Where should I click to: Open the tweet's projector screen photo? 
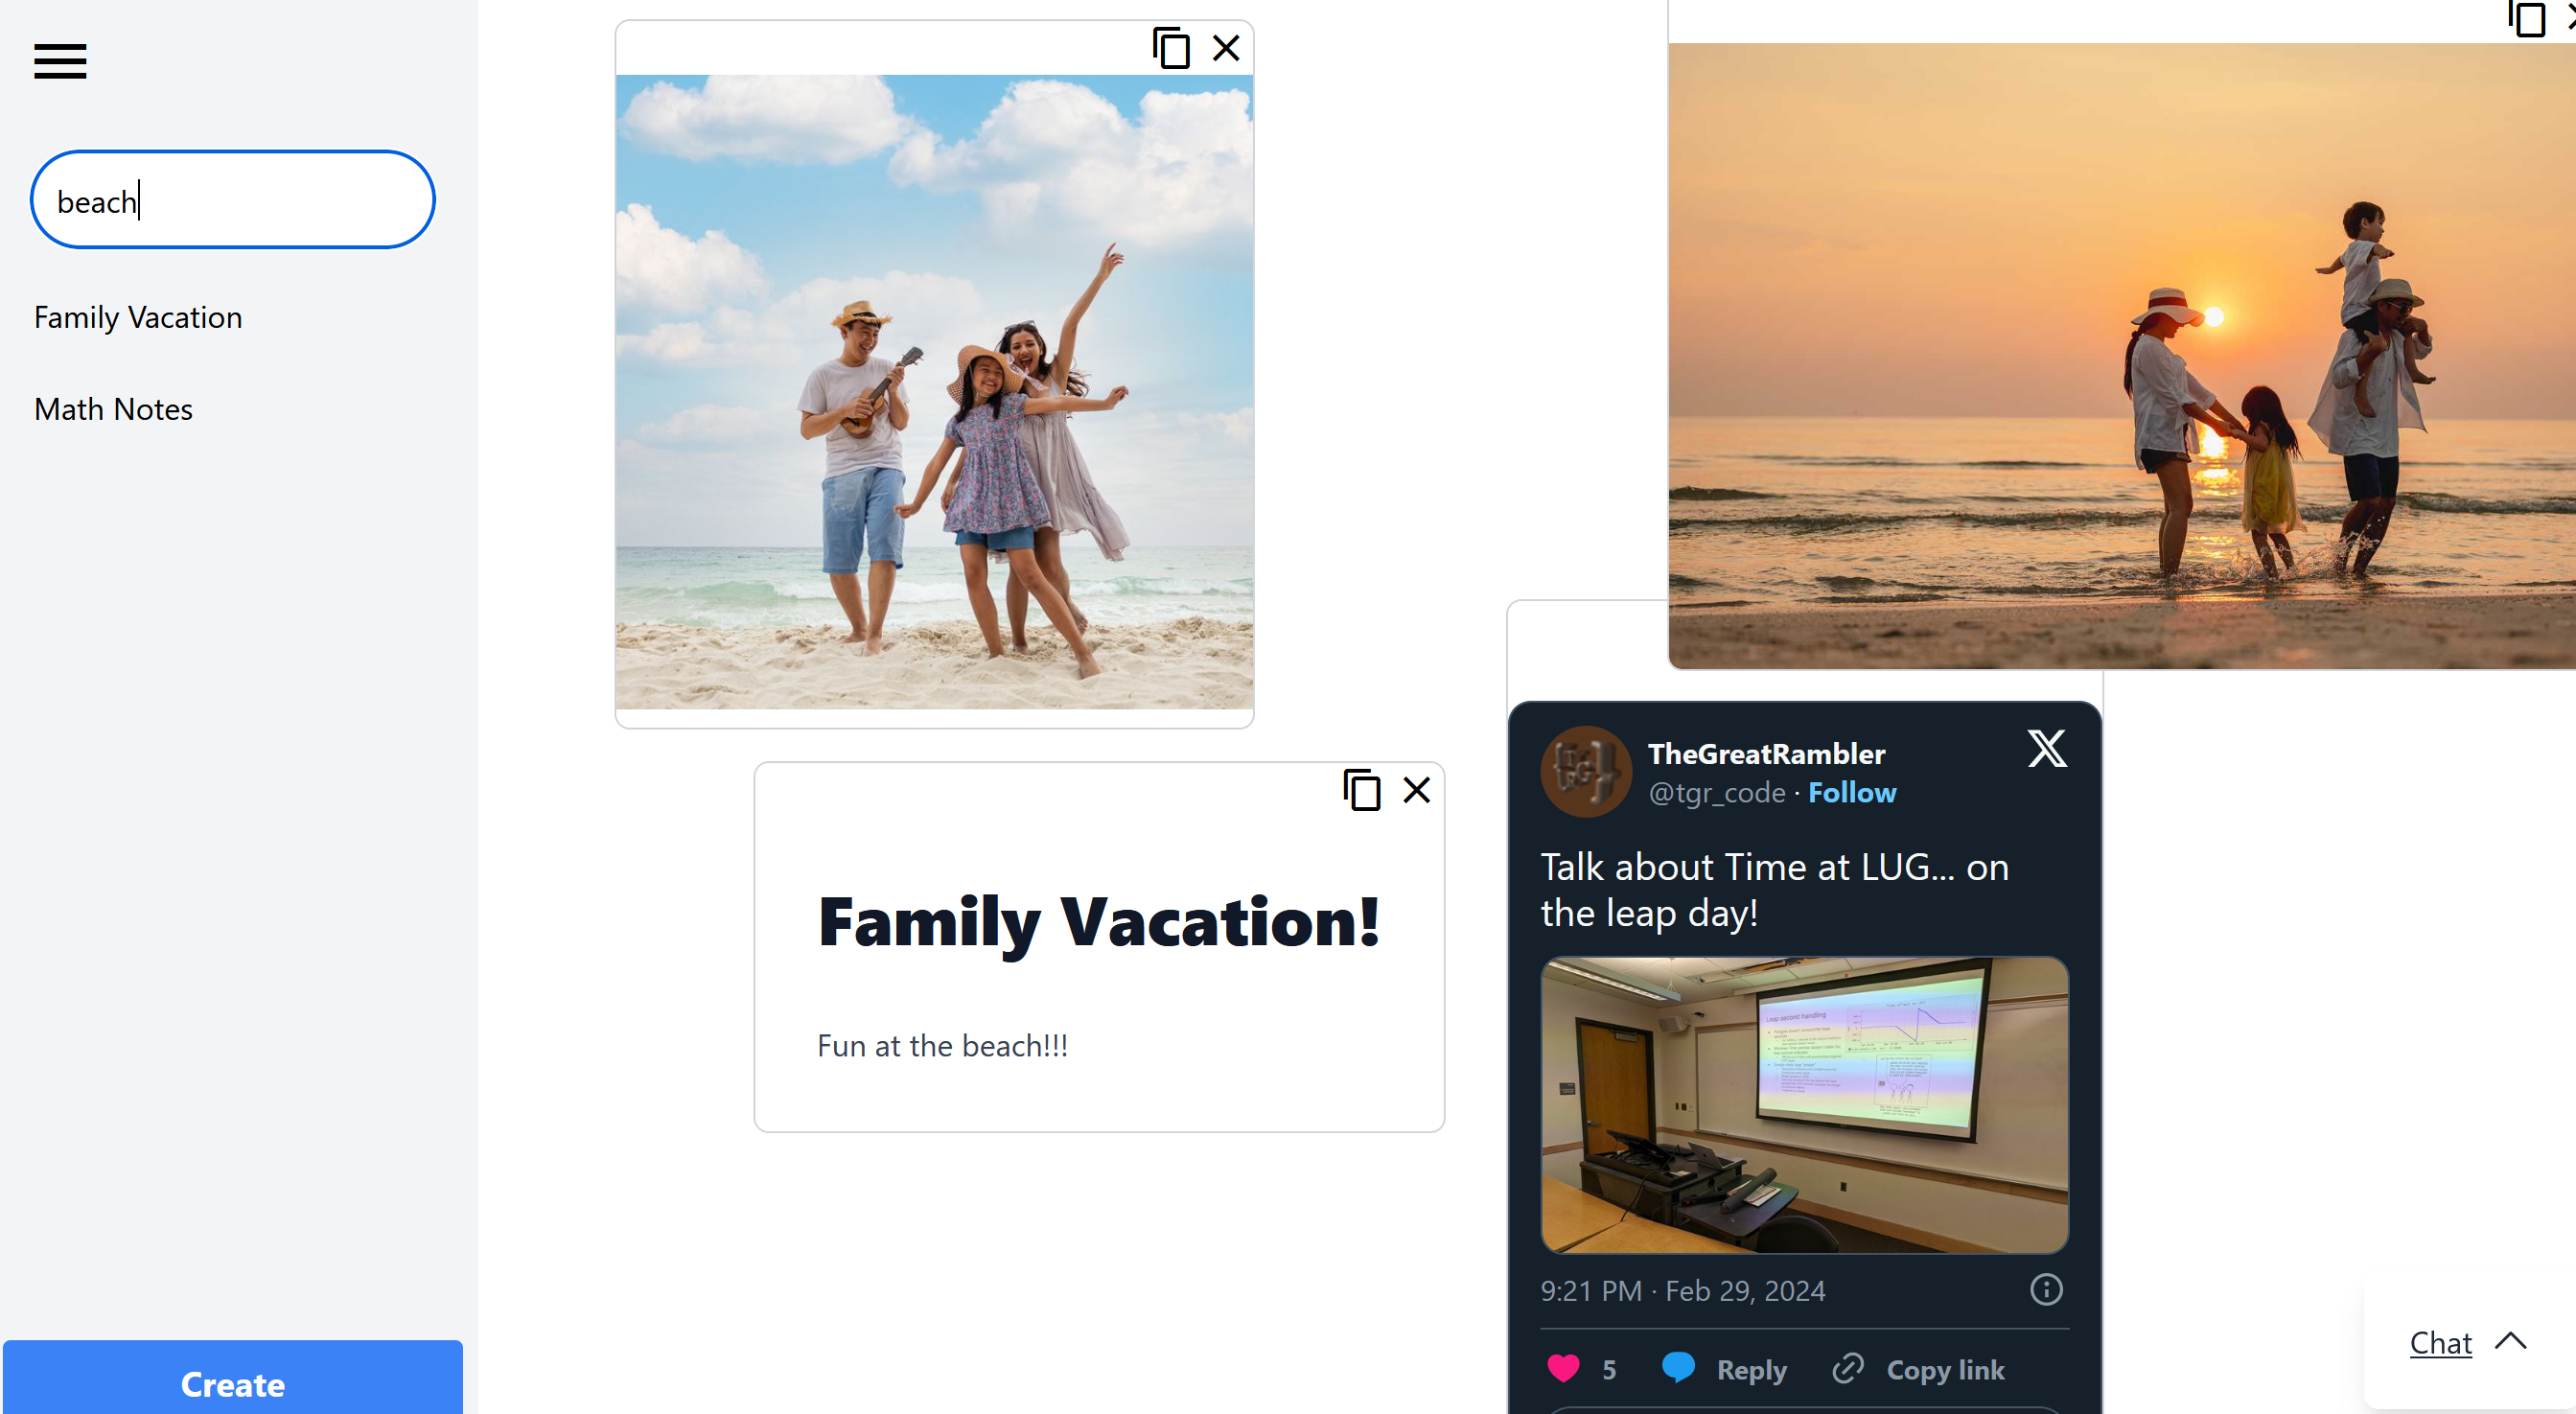tap(1804, 1104)
